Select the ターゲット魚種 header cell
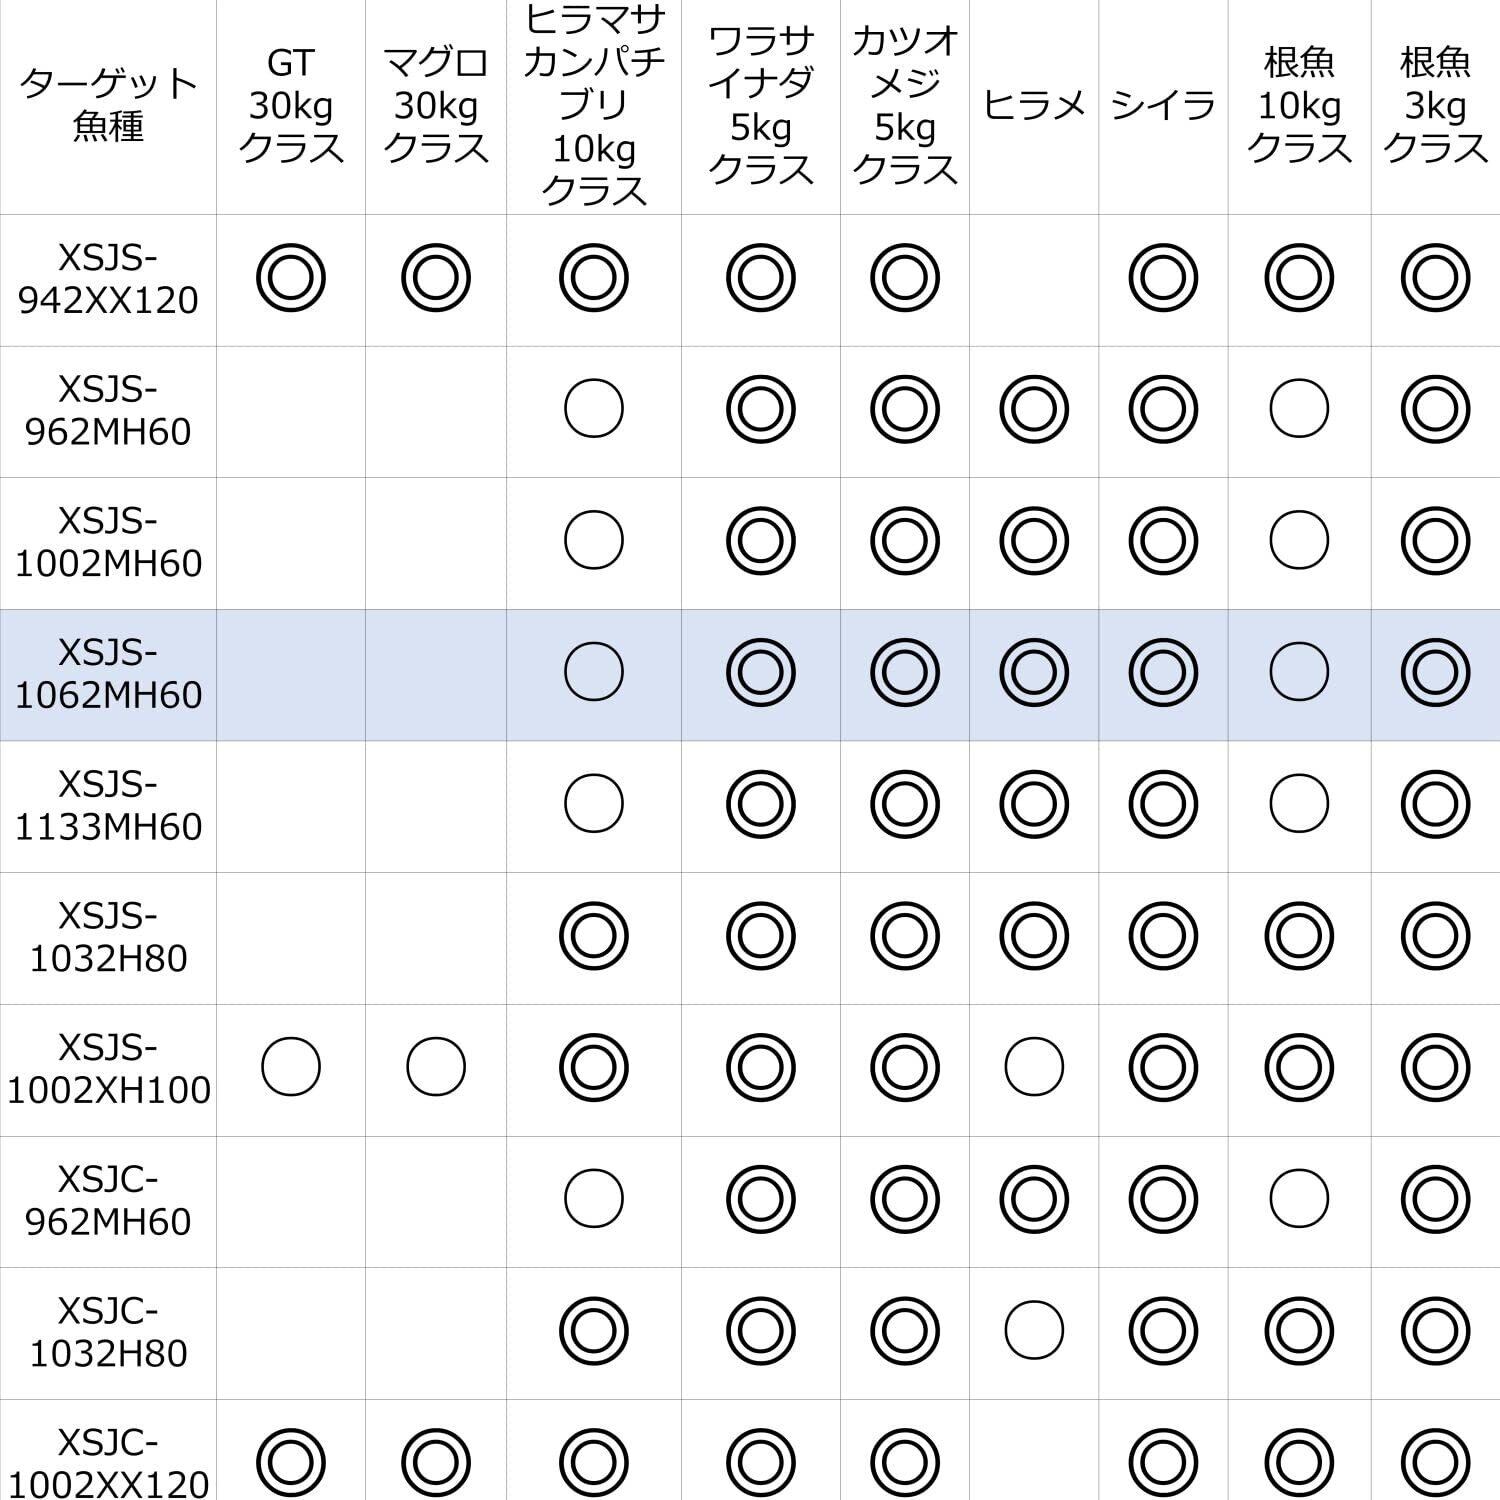 tap(108, 105)
